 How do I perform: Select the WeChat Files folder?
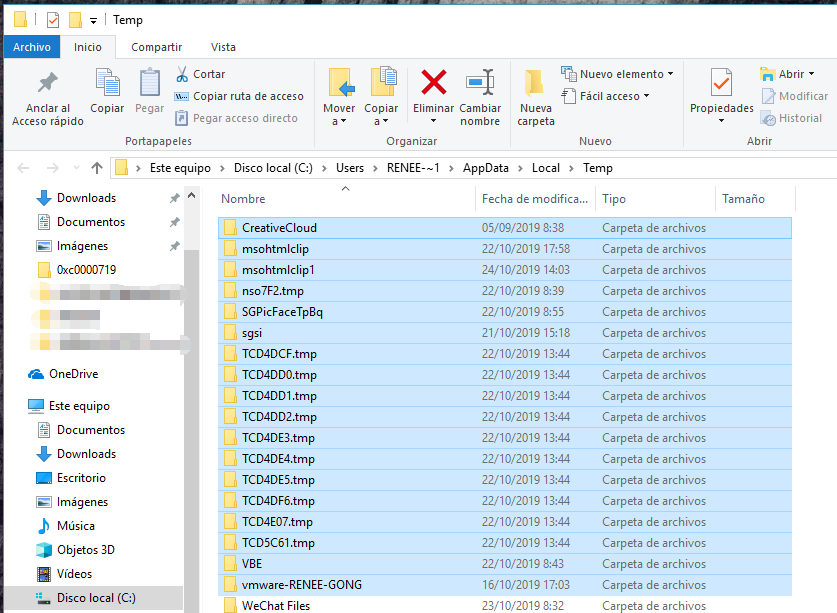[504, 606]
